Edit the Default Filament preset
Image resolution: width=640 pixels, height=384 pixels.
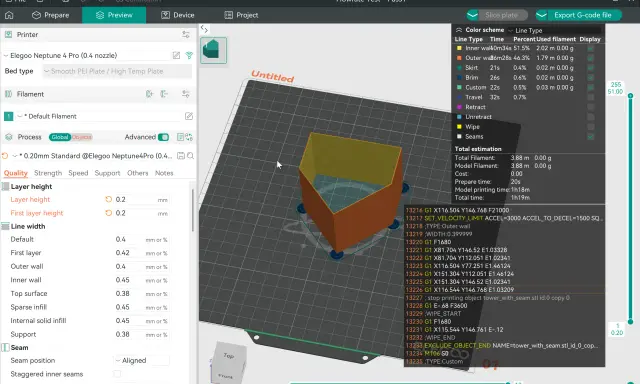click(189, 116)
